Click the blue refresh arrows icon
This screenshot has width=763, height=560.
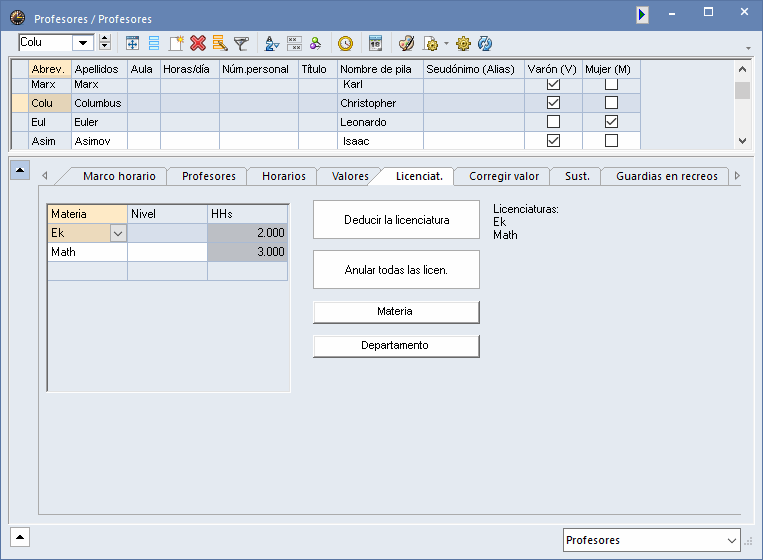click(x=485, y=43)
